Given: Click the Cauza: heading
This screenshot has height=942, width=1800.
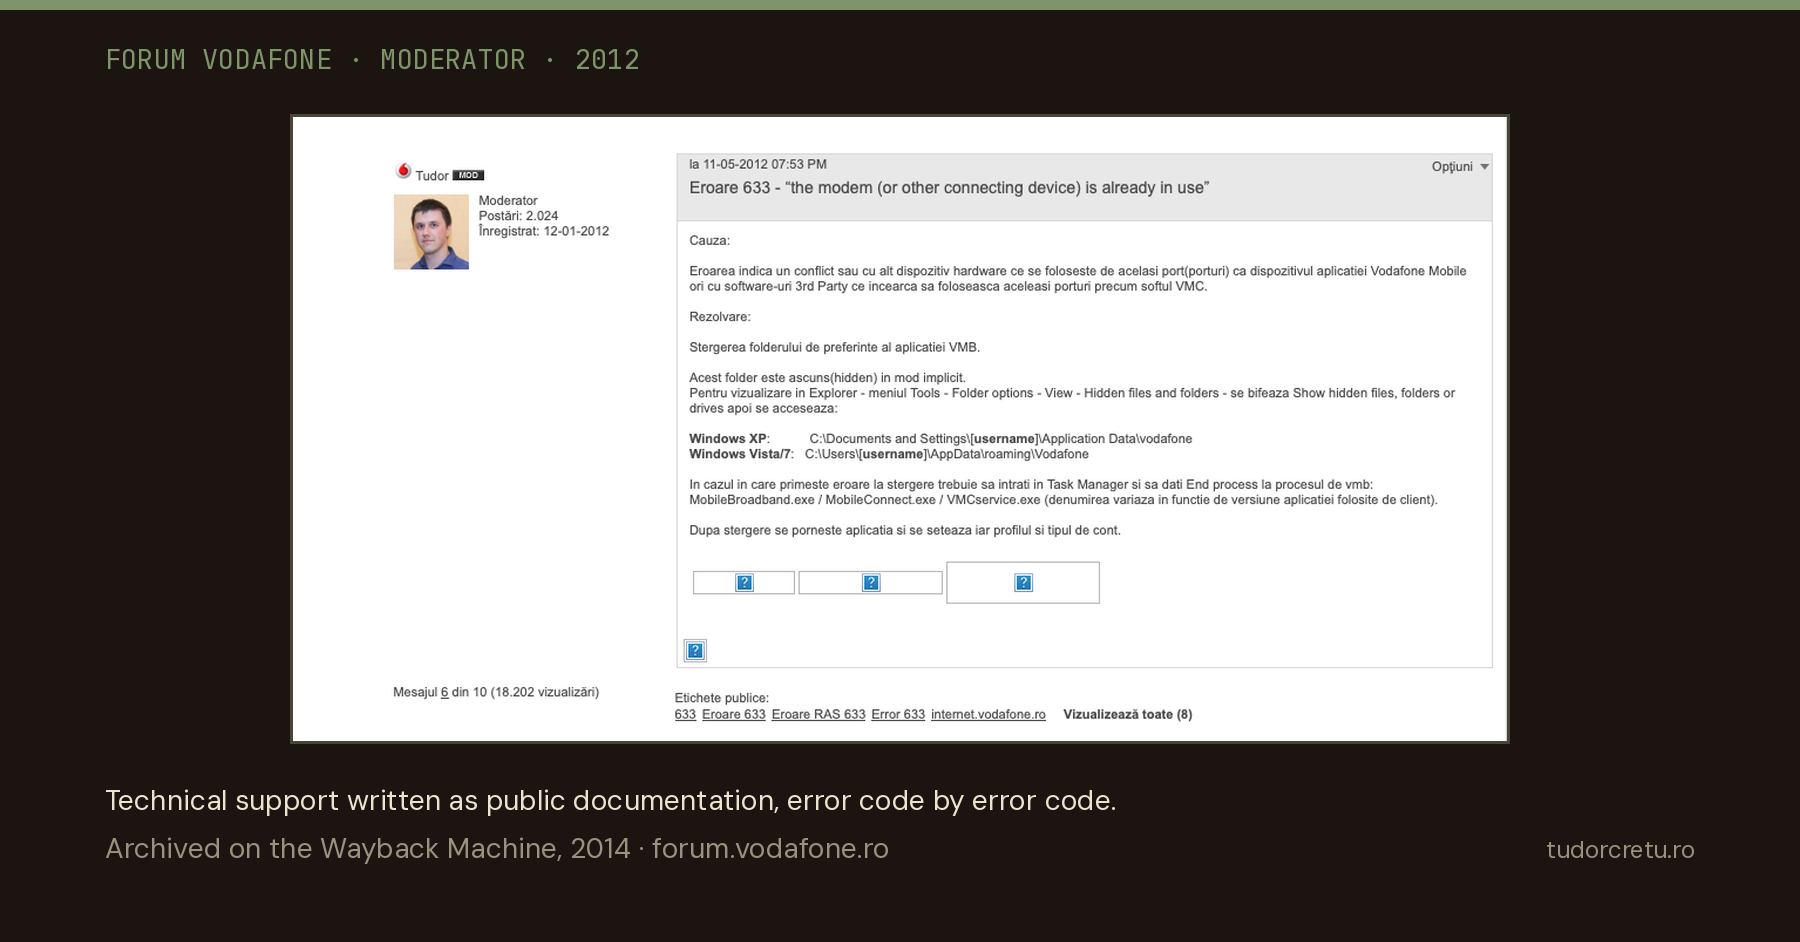Looking at the screenshot, I should [709, 241].
